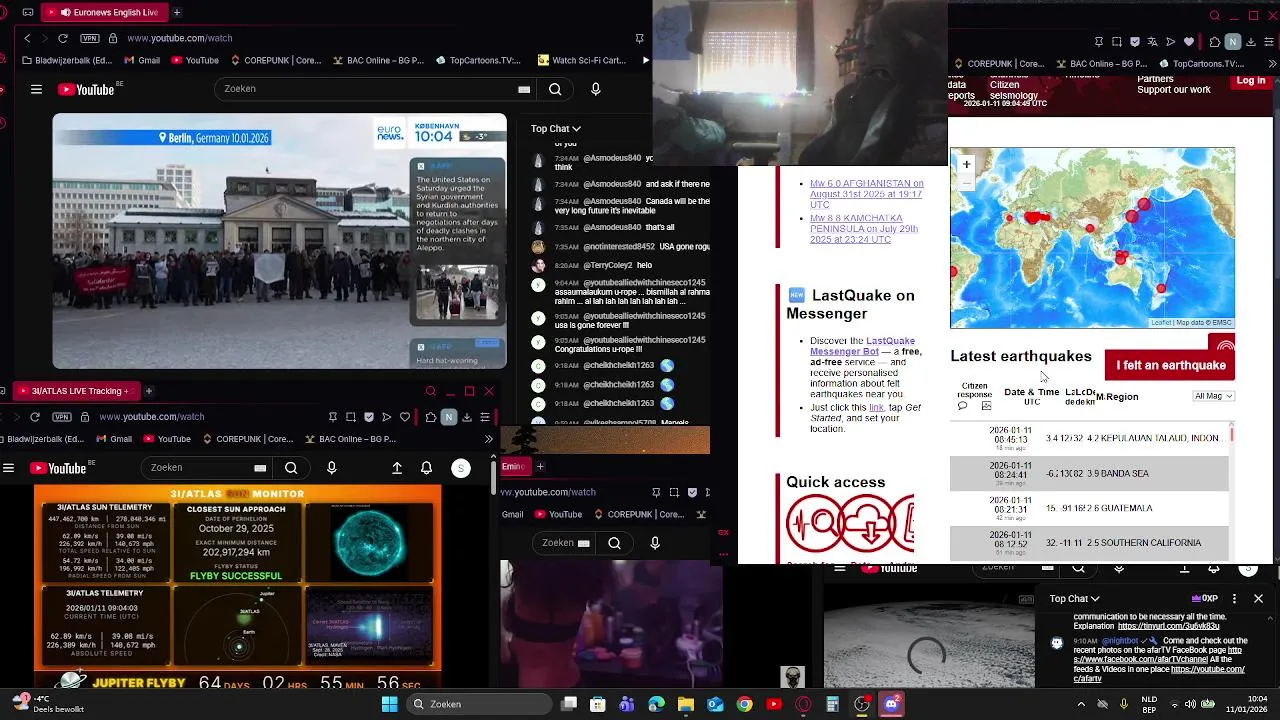Screen dimensions: 1280x720
Task: Click the Log in button on EMSC page
Action: (1250, 81)
